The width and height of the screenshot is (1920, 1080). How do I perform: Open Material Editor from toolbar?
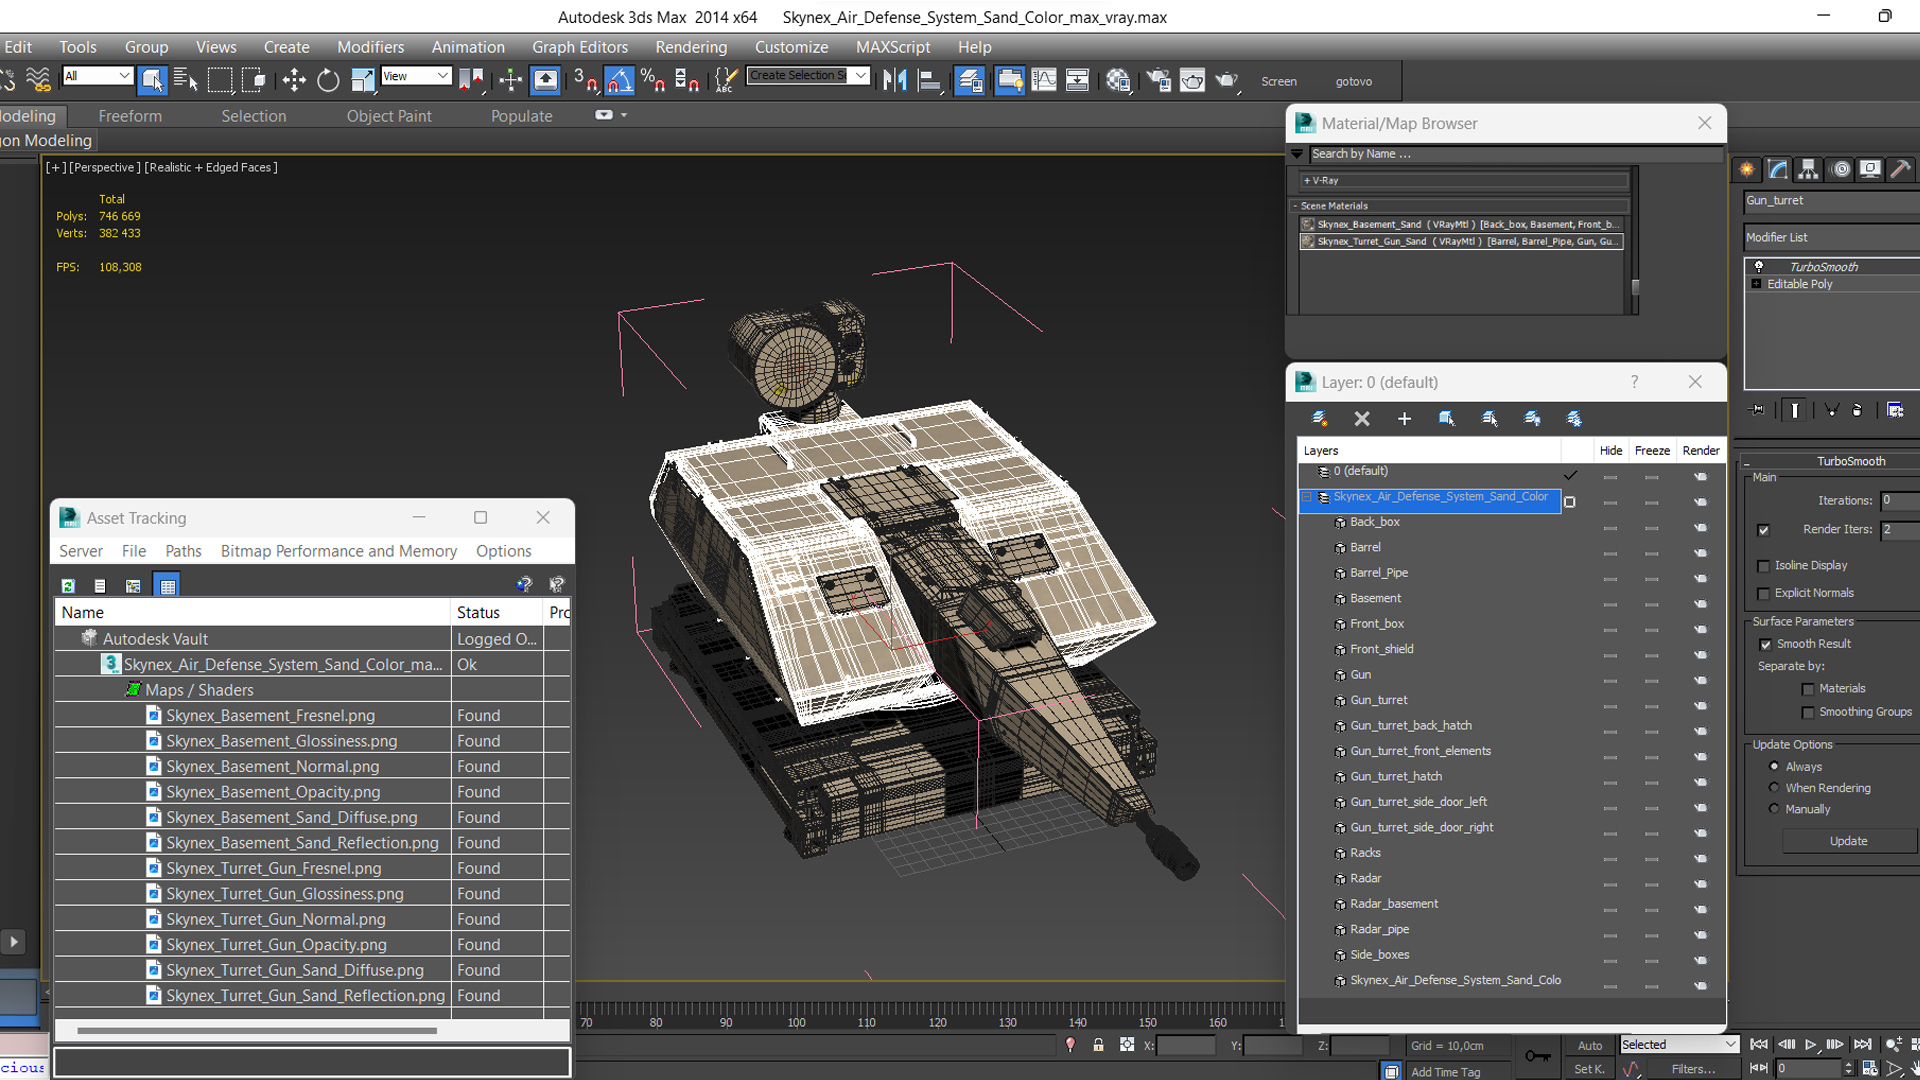tap(1118, 80)
